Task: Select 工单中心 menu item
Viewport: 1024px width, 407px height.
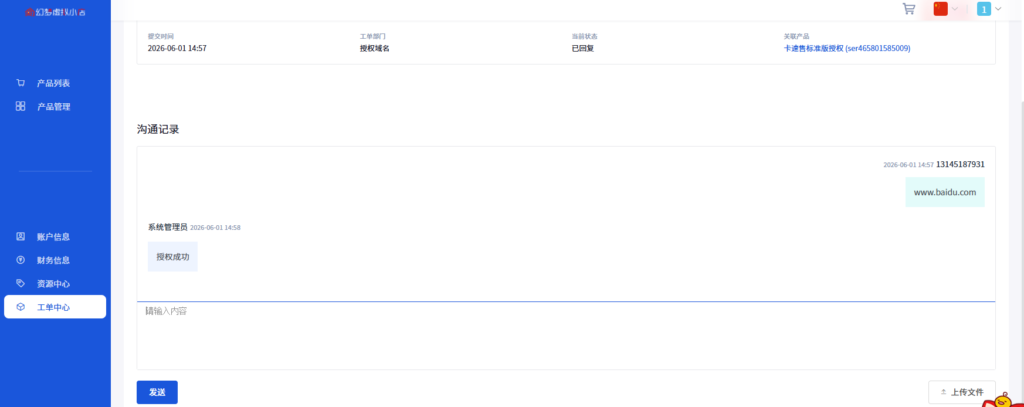Action: 55,307
